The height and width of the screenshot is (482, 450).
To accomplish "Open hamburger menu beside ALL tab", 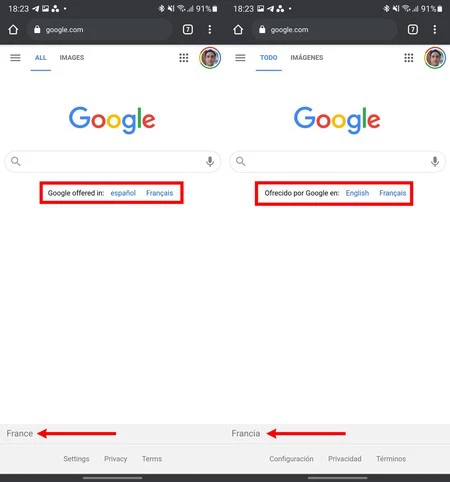I will click(x=15, y=58).
